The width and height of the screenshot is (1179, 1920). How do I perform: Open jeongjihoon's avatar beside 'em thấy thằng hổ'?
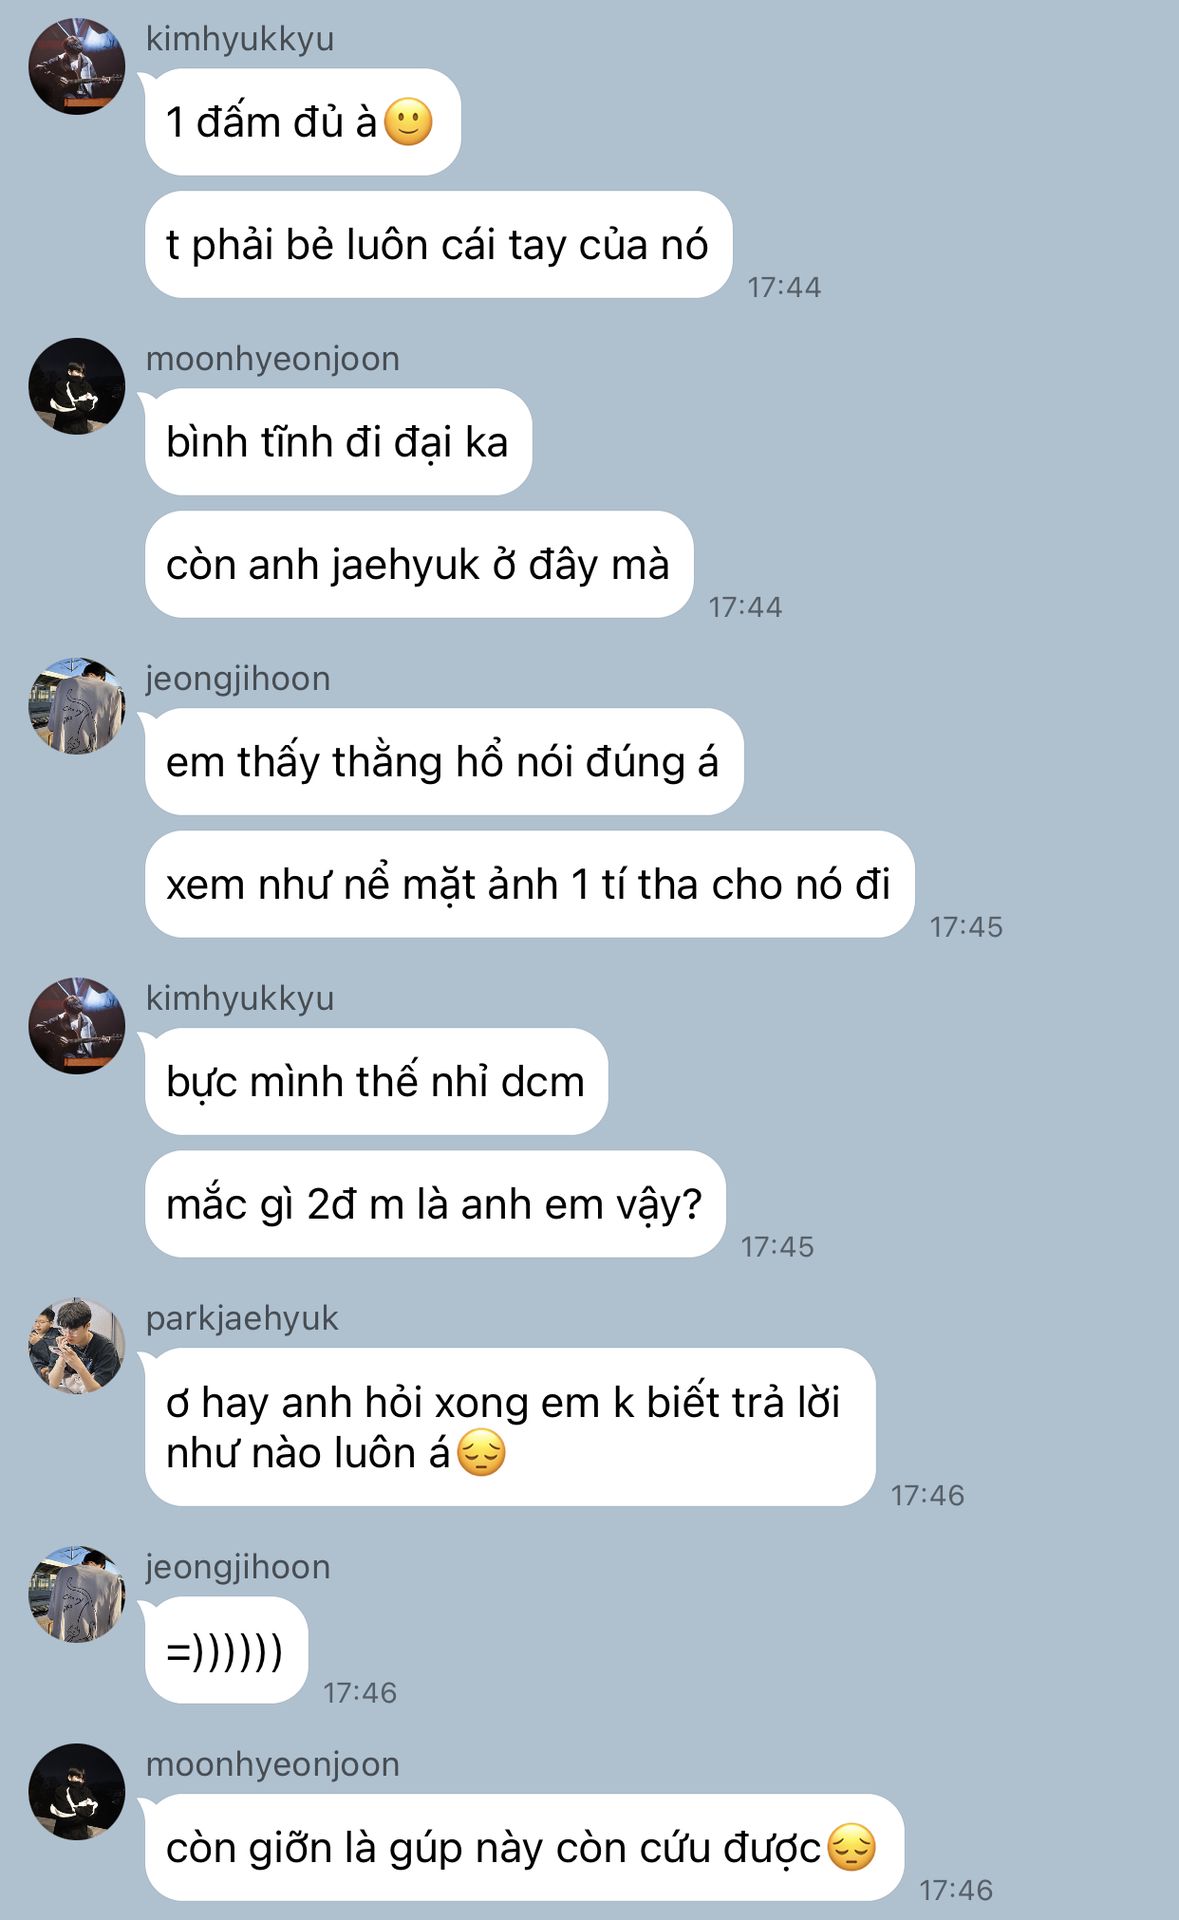click(x=77, y=706)
